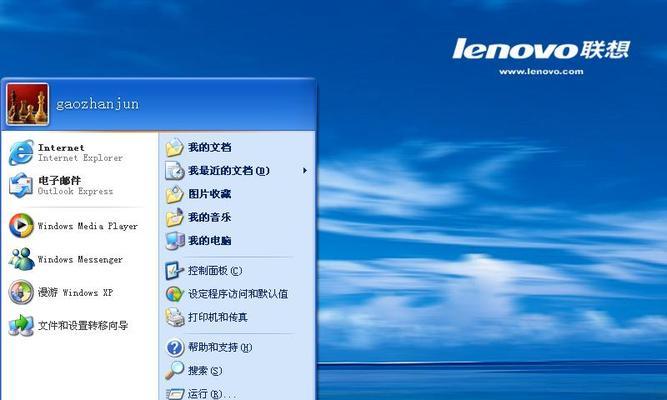Click the 帮助和支持 question mark icon
Screen dimensions: 667x400
tap(174, 348)
